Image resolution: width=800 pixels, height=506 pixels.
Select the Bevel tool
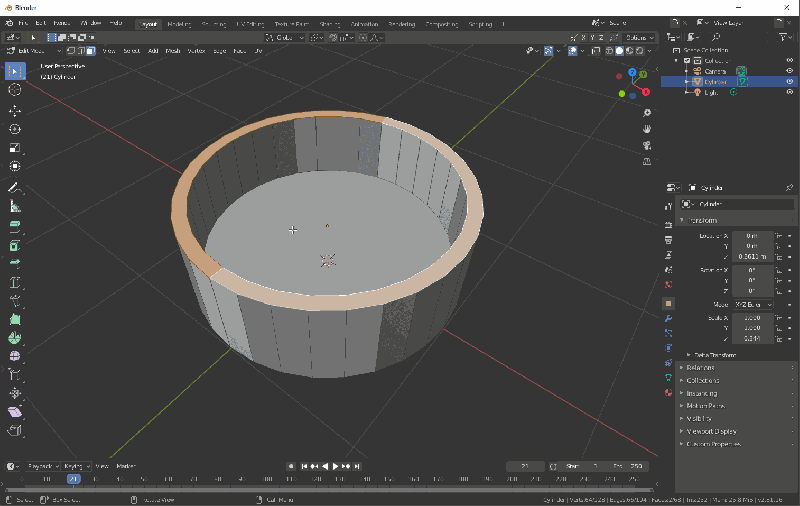pos(15,264)
